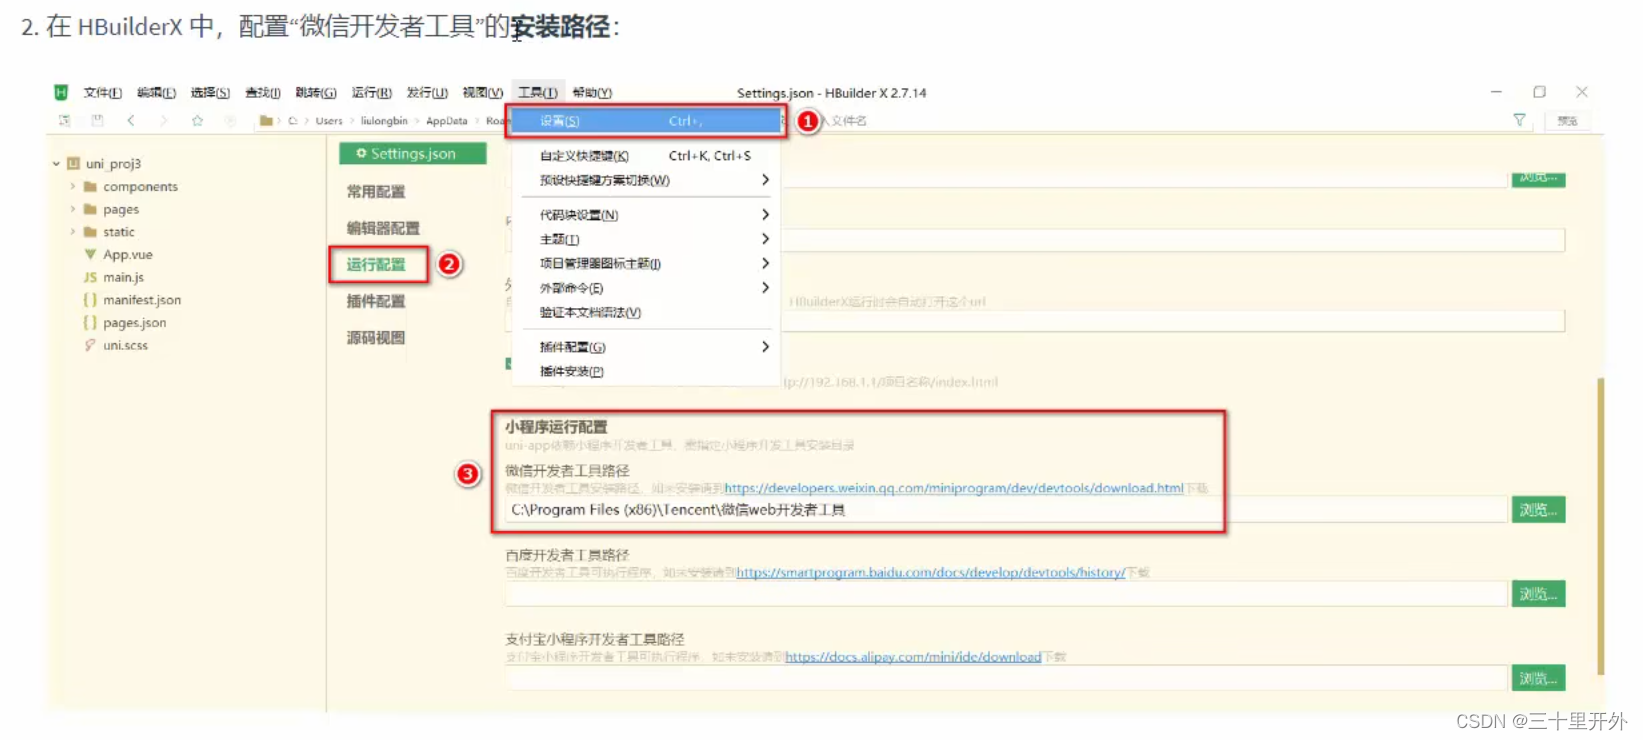
Task: Click the braces icon beside manifest.json
Action: [x=90, y=300]
